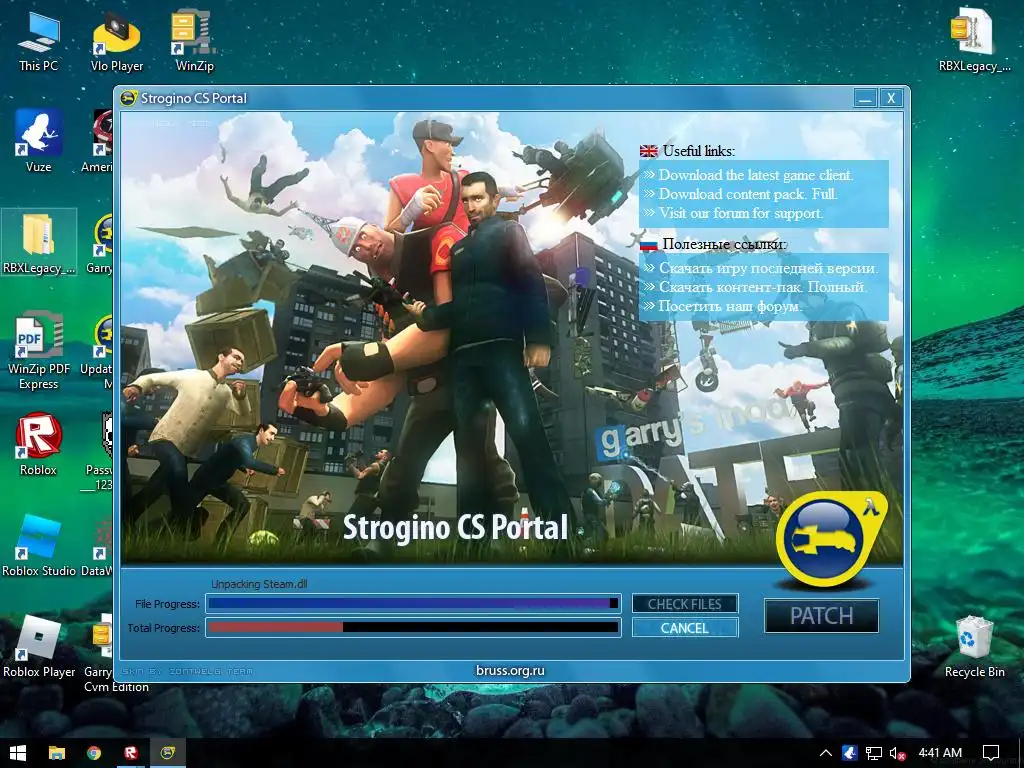Minimize the Strogino CS Portal window

tap(865, 98)
